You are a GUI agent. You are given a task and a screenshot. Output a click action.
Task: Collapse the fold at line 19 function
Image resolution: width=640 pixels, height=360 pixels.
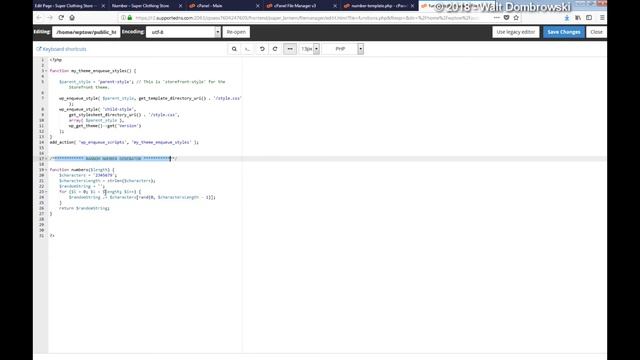coord(46,169)
